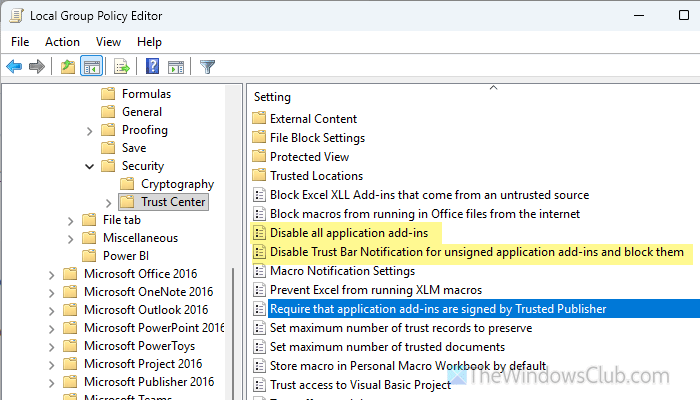Viewport: 700px width, 400px height.
Task: Minimize the Local Group Policy Editor window
Action: coord(639,15)
